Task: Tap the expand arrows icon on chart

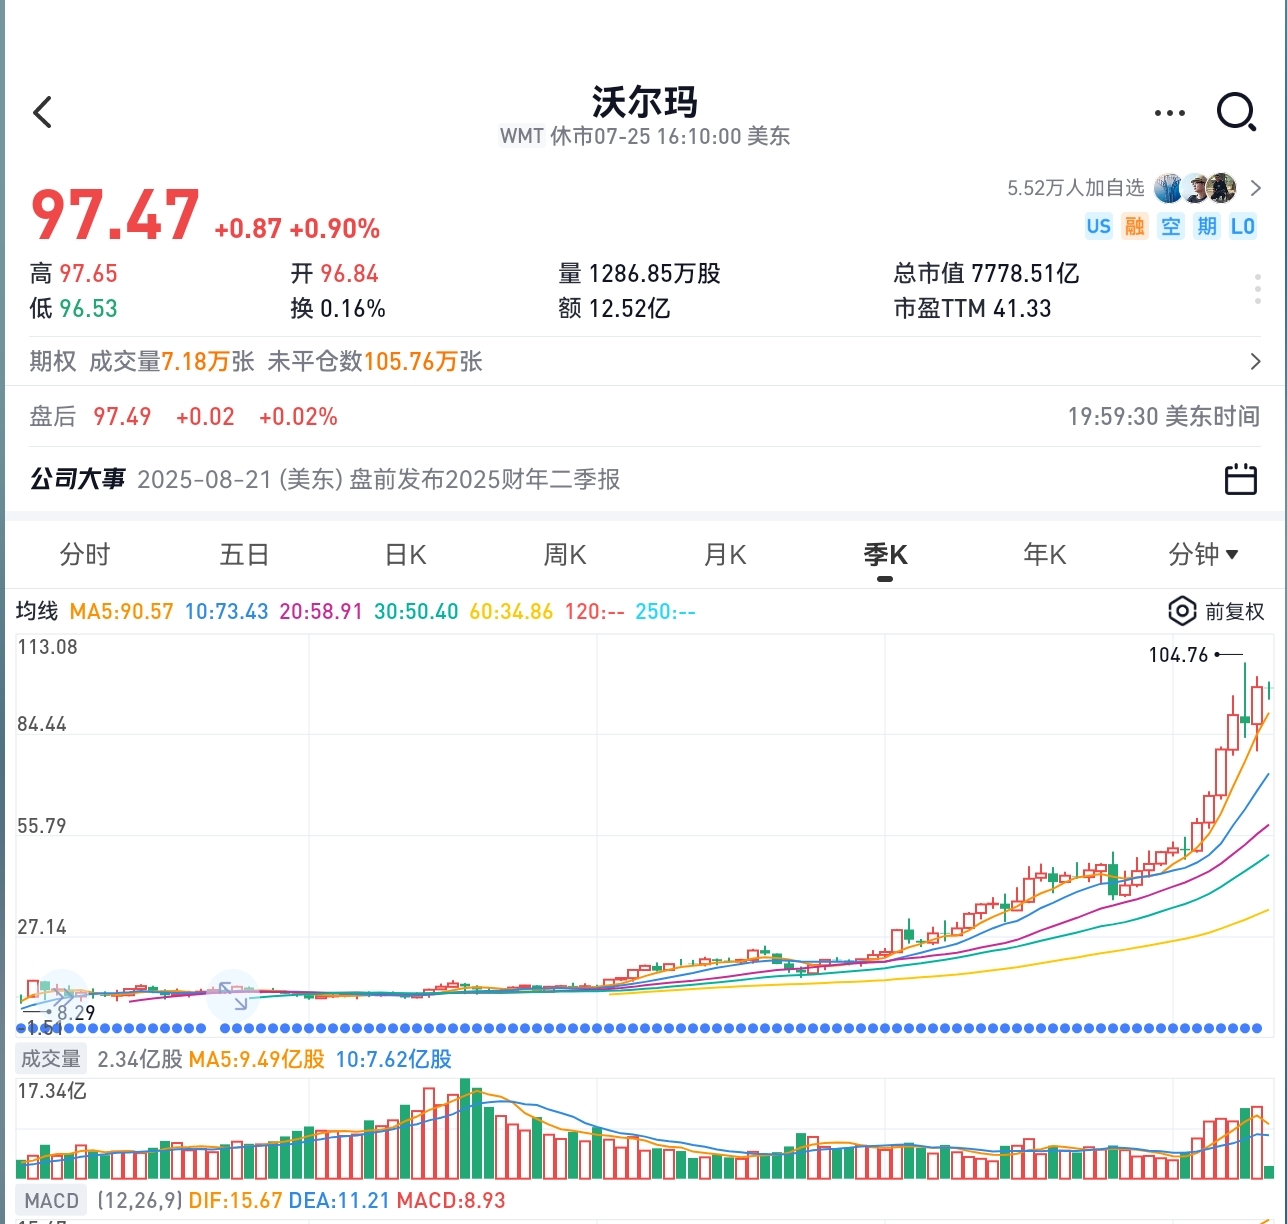Action: 233,994
